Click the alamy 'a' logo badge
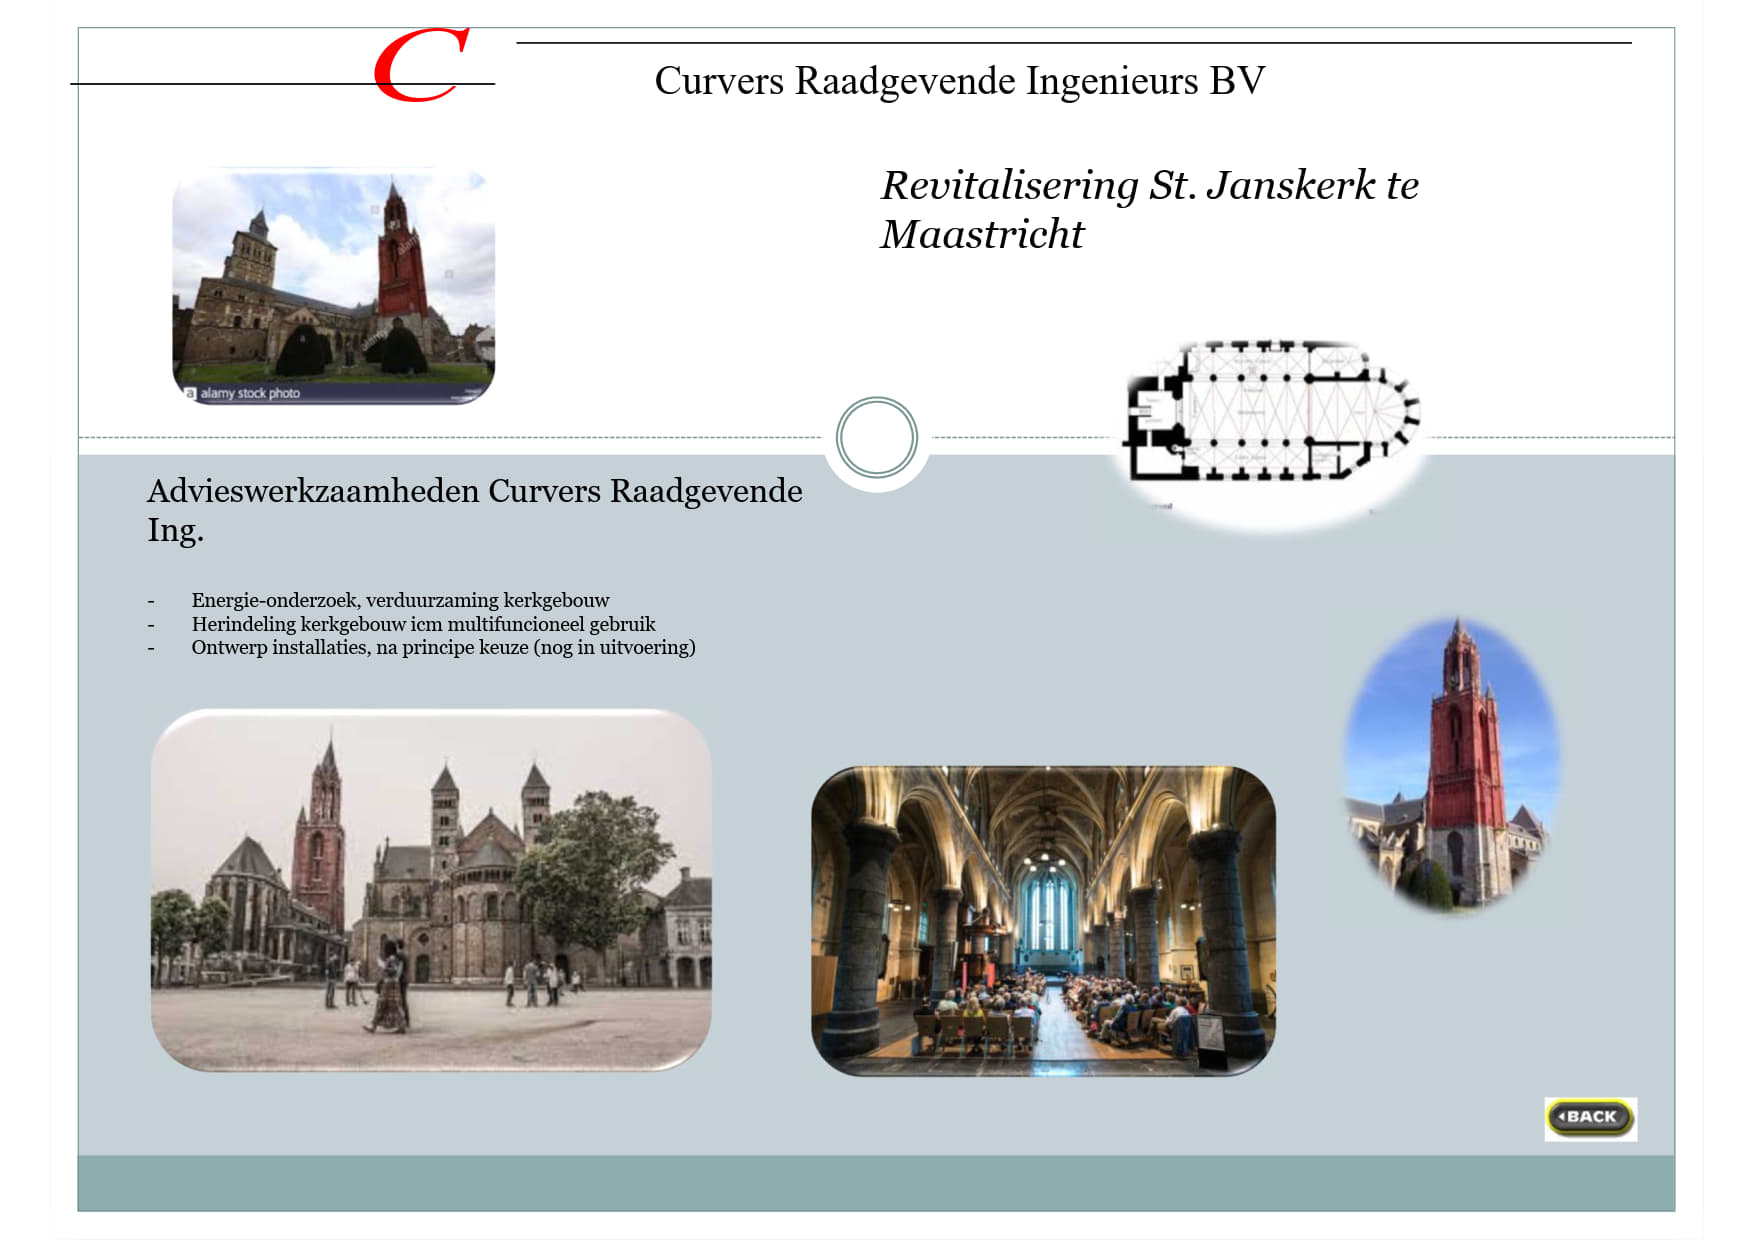This screenshot has width=1754, height=1240. tap(190, 393)
